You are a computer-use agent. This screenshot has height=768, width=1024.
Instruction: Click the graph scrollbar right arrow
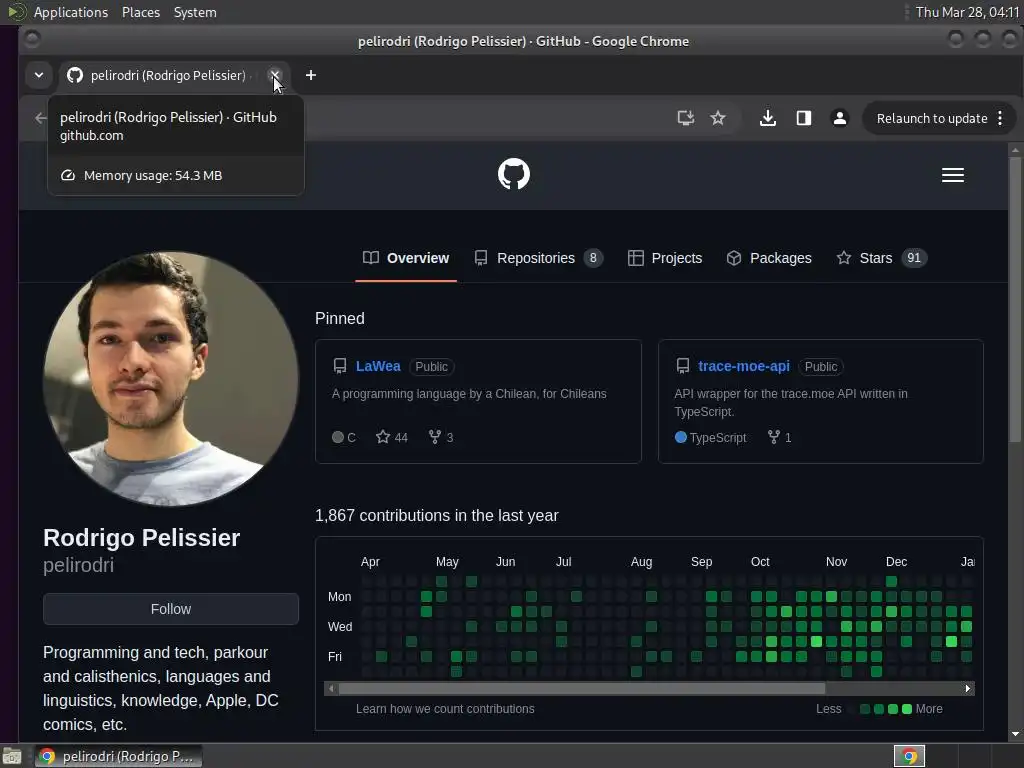click(x=967, y=688)
